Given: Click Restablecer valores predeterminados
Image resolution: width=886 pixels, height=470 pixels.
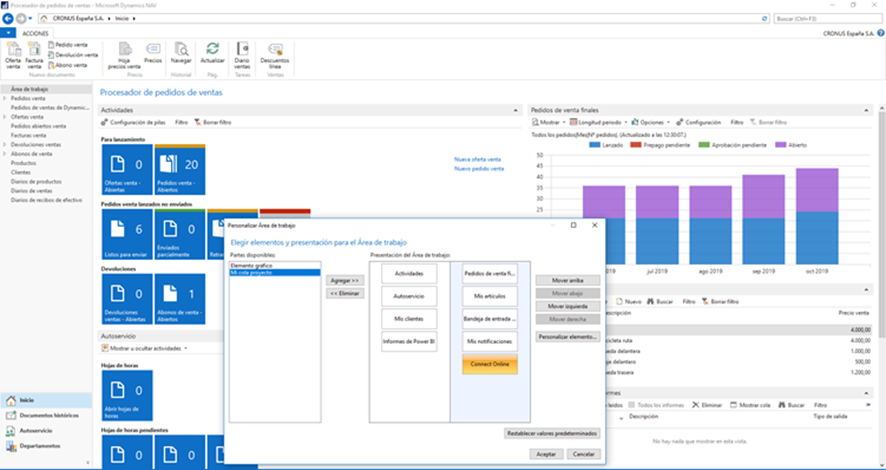Looking at the screenshot, I should point(551,433).
